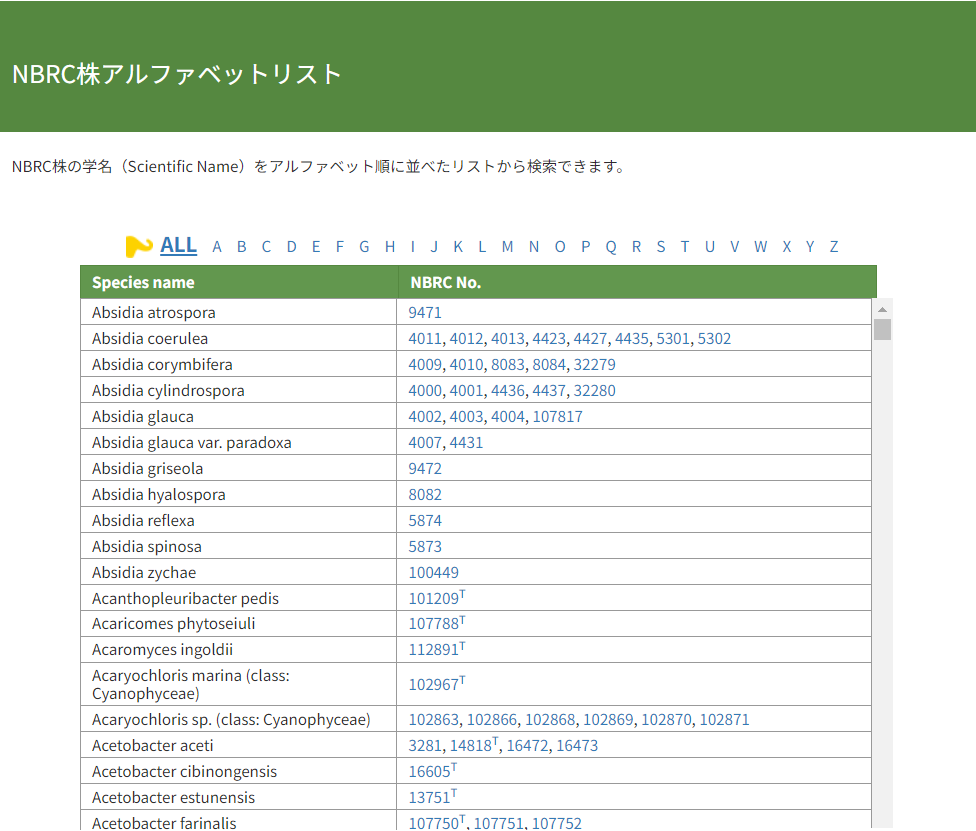Open type strain 13751 link
The width and height of the screenshot is (976, 831).
[433, 797]
